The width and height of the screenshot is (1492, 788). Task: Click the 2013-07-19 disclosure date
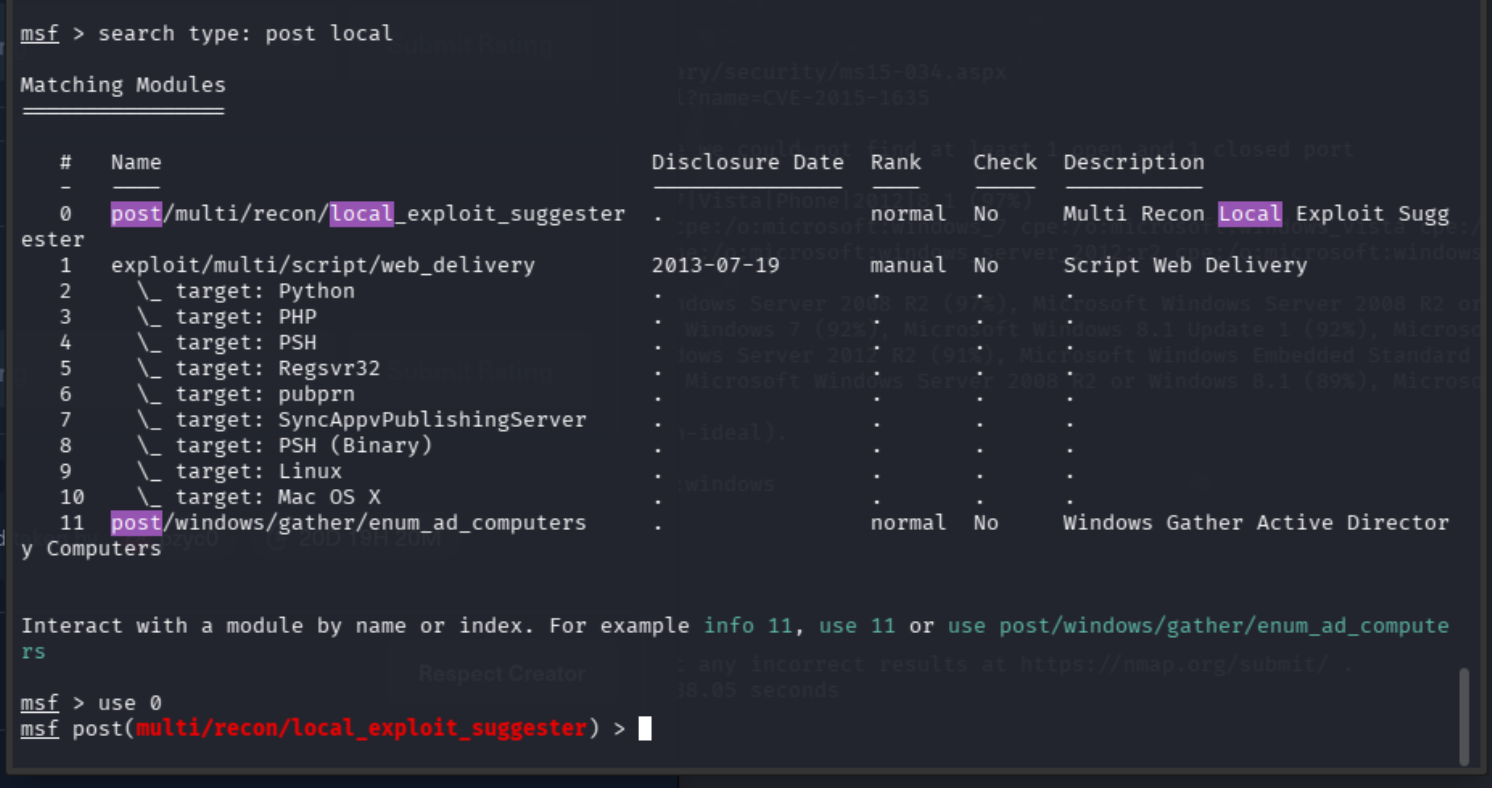(715, 265)
